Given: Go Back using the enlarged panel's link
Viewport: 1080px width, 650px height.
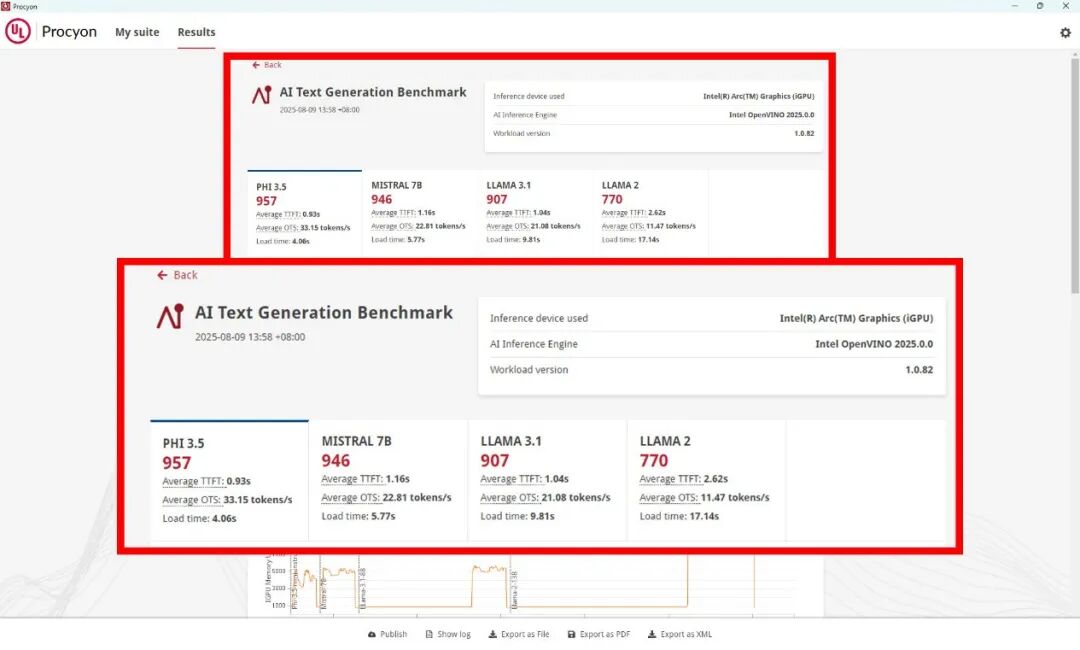Looking at the screenshot, I should (x=178, y=275).
